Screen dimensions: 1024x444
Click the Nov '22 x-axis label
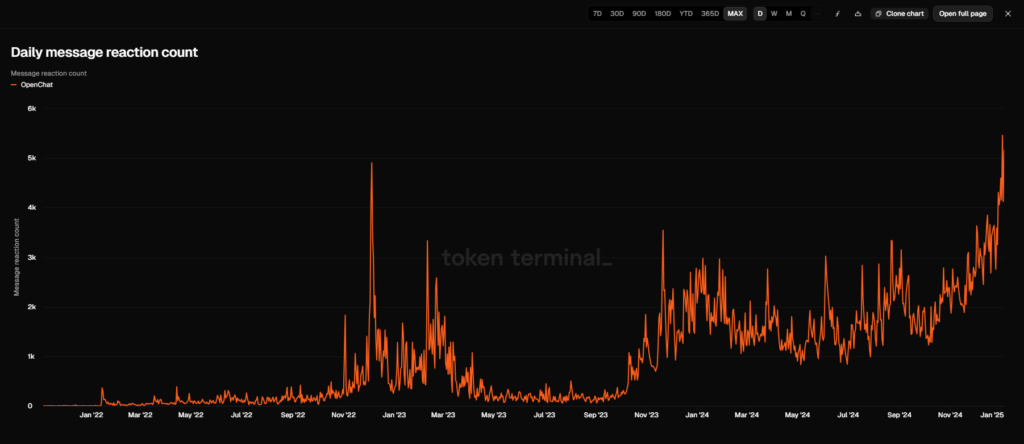coord(343,415)
